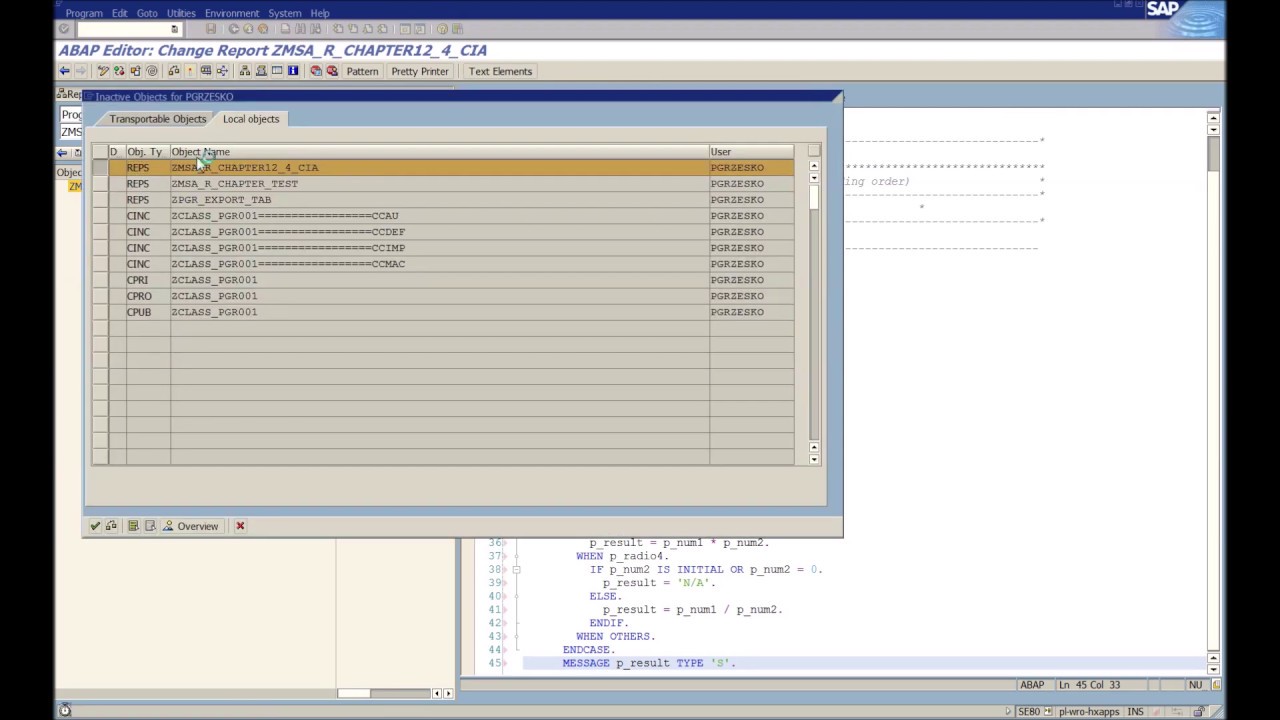
Task: Open the Program menu
Action: (84, 13)
